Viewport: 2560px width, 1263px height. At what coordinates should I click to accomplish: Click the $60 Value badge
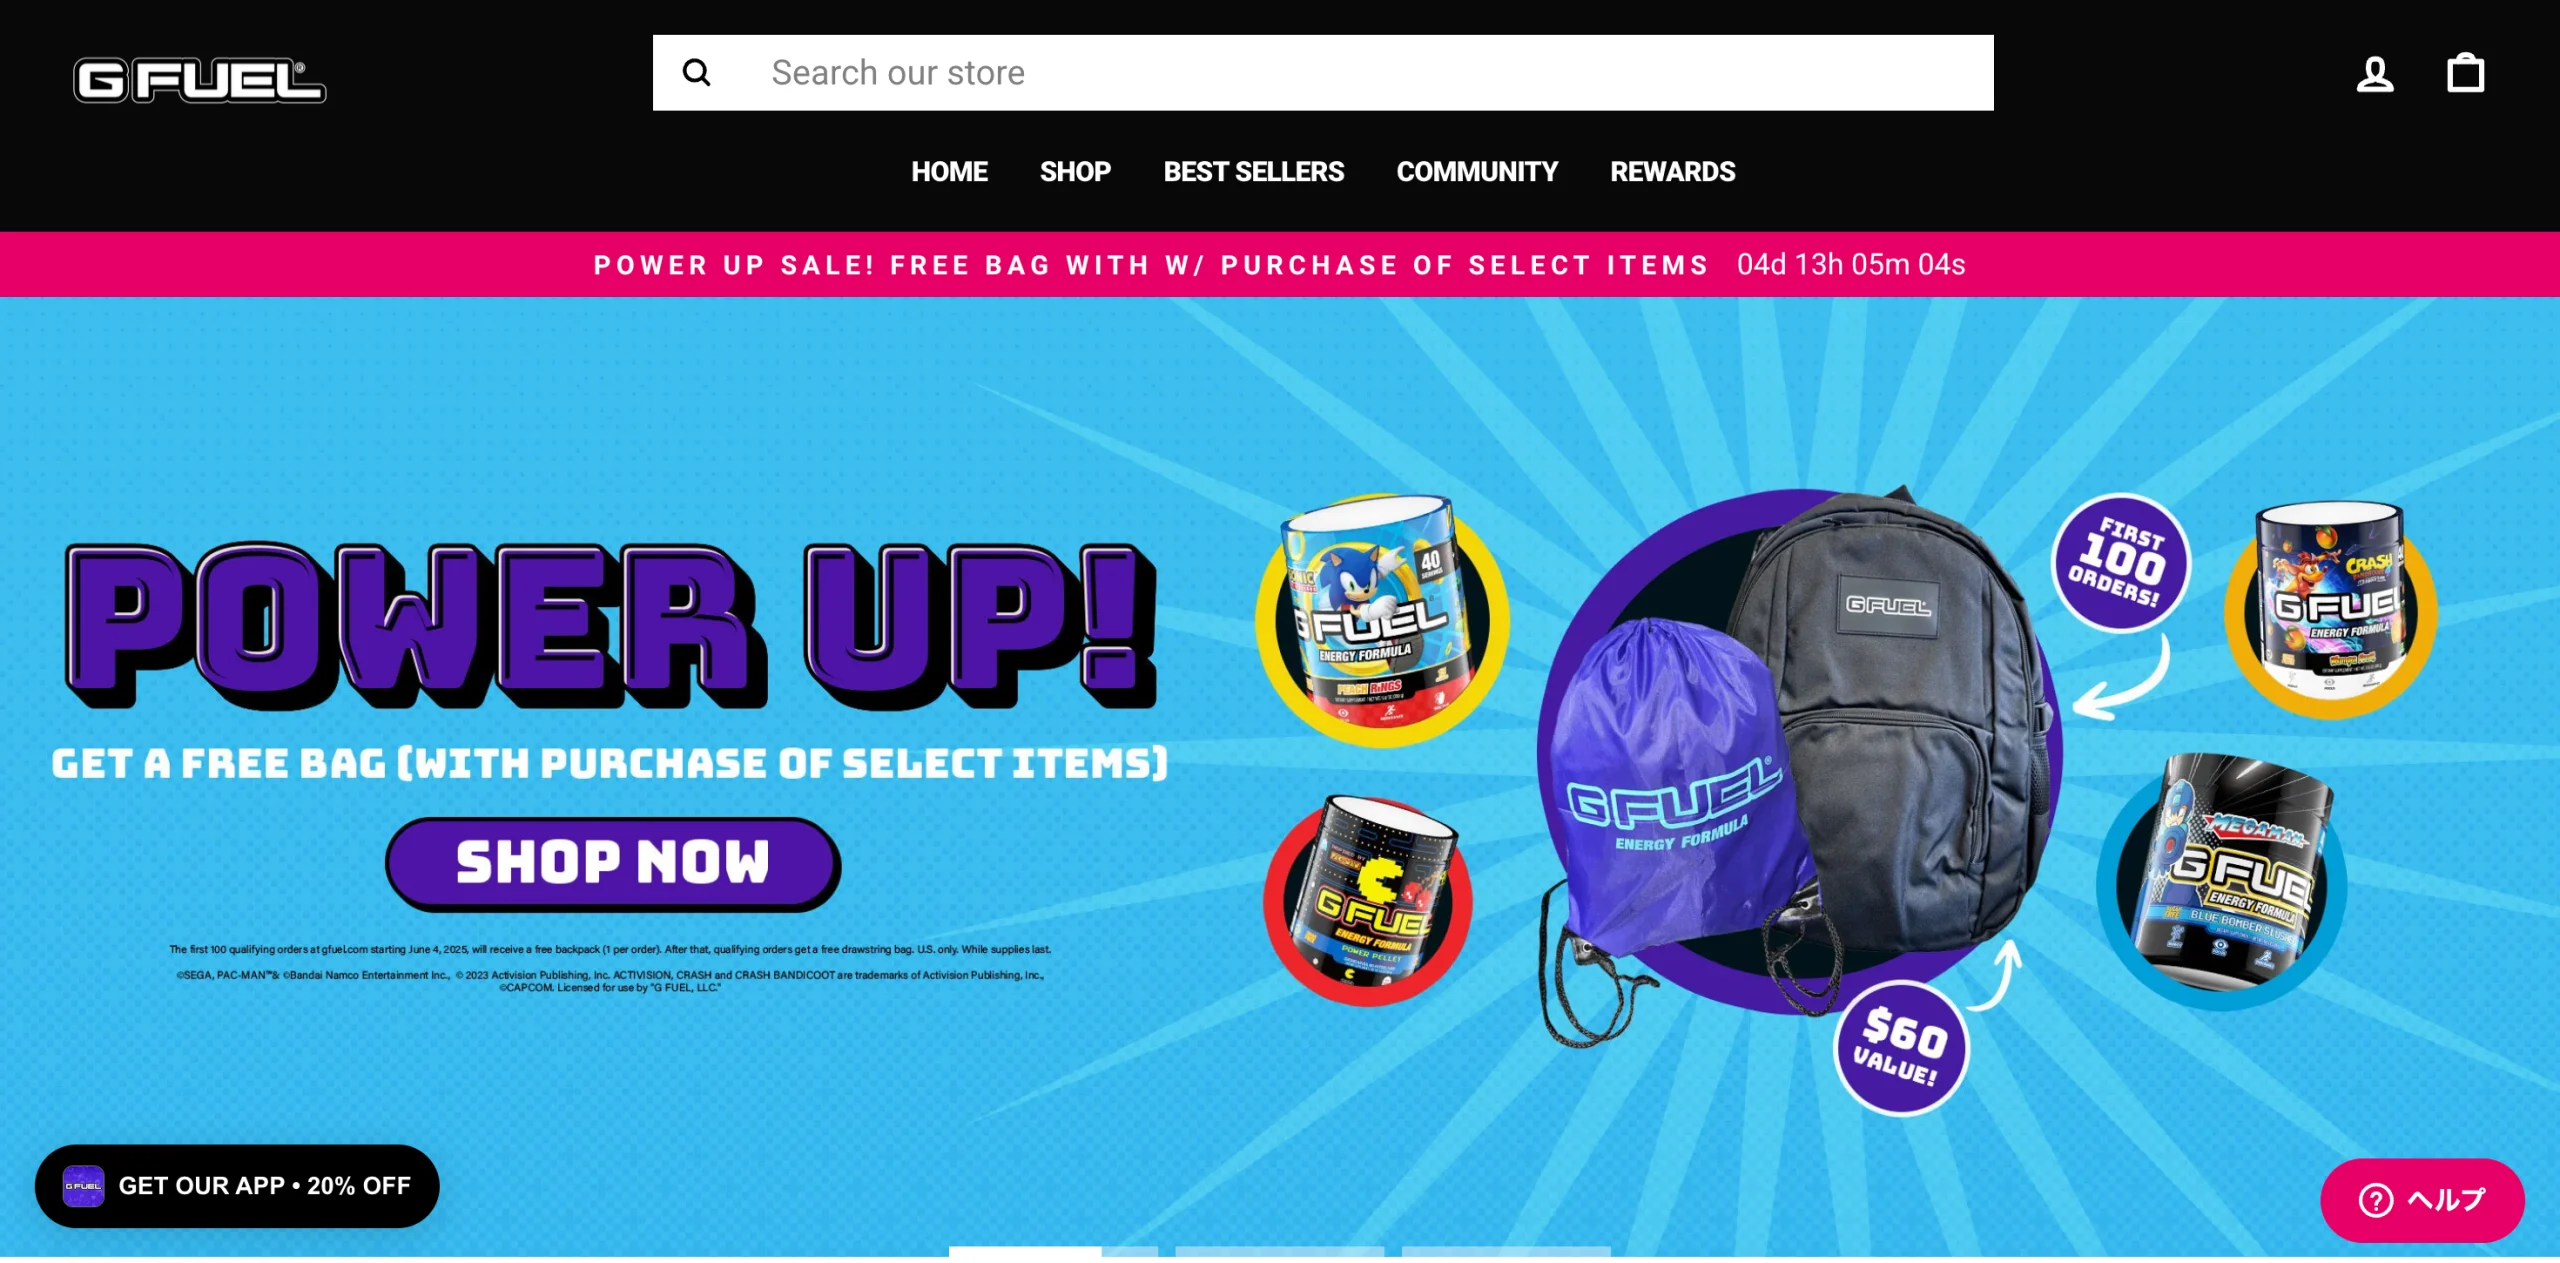coord(1901,1047)
